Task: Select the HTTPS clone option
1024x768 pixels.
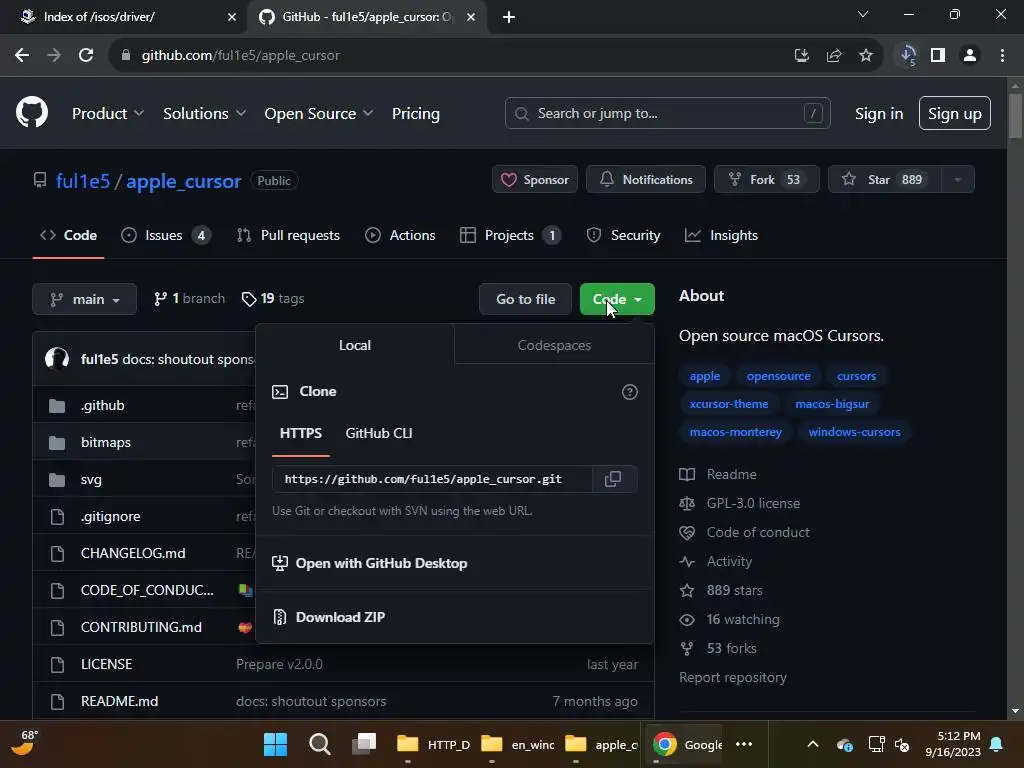Action: pyautogui.click(x=300, y=434)
